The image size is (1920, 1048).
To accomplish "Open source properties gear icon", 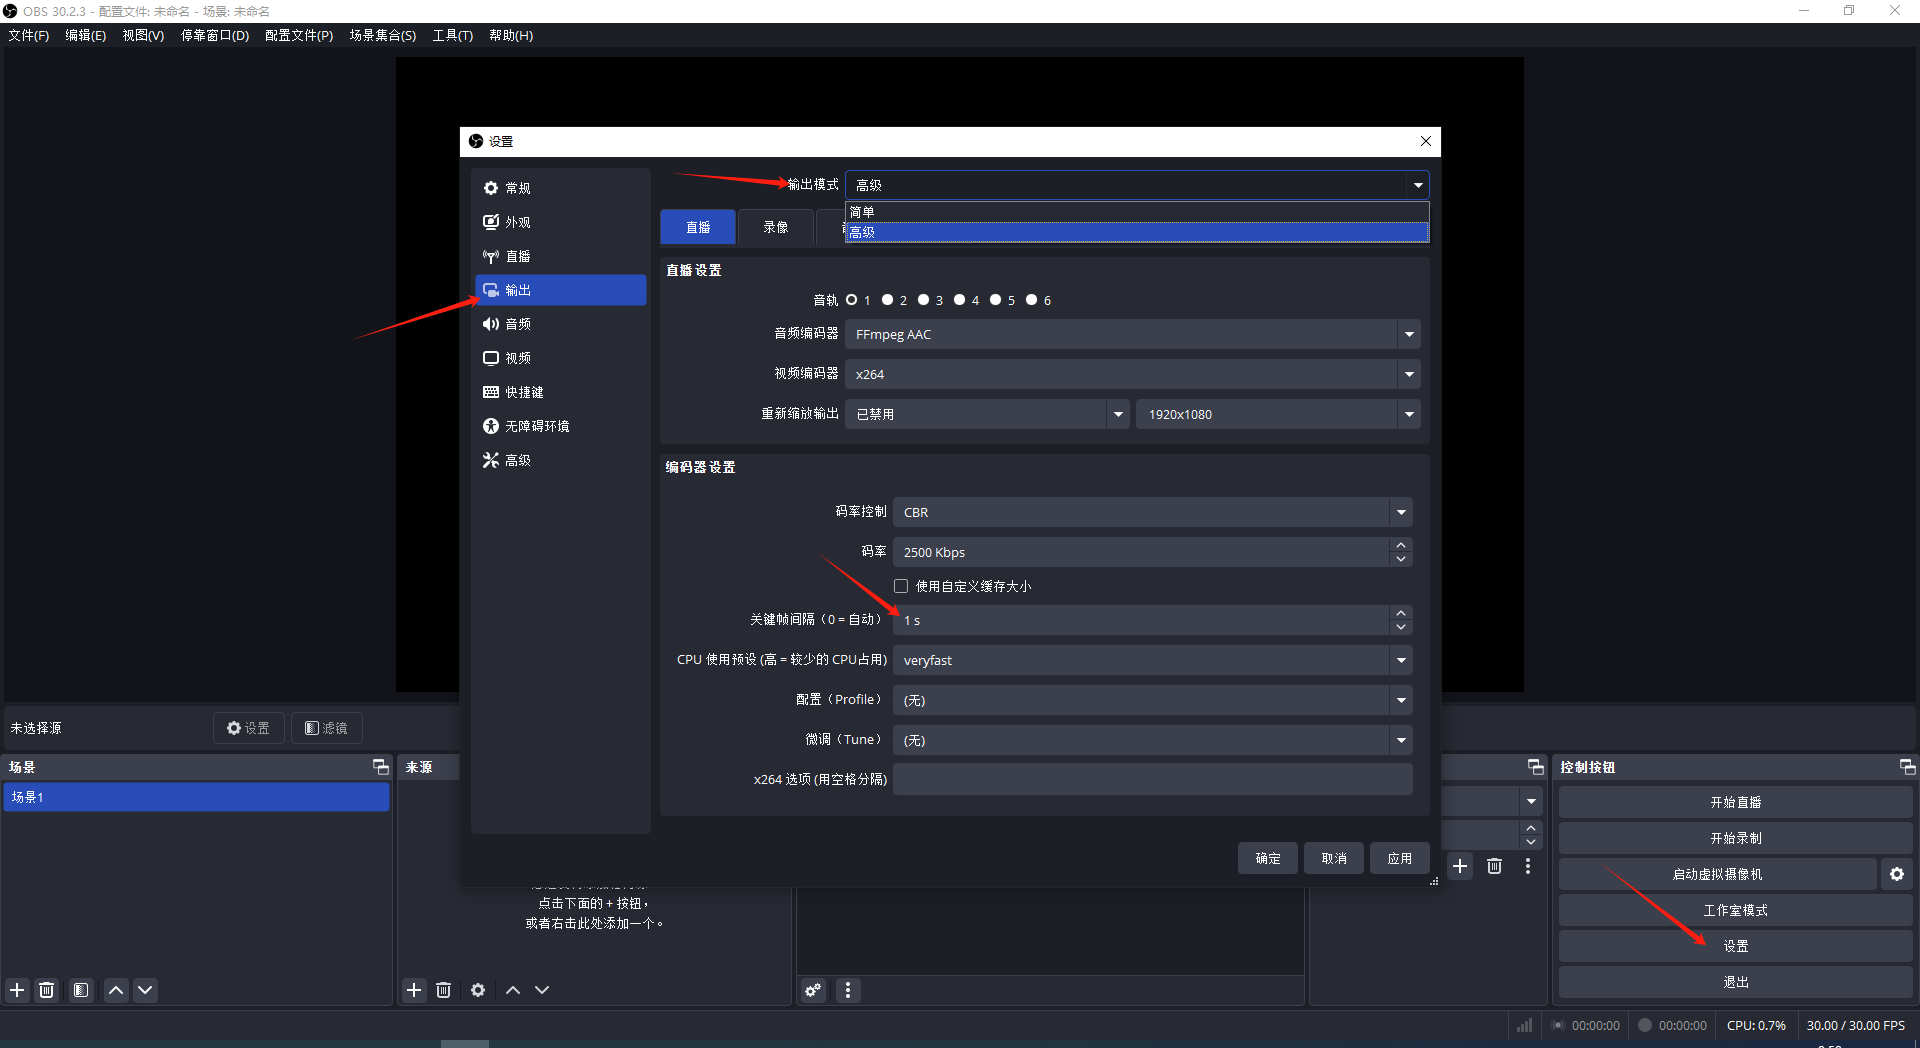I will tap(478, 990).
